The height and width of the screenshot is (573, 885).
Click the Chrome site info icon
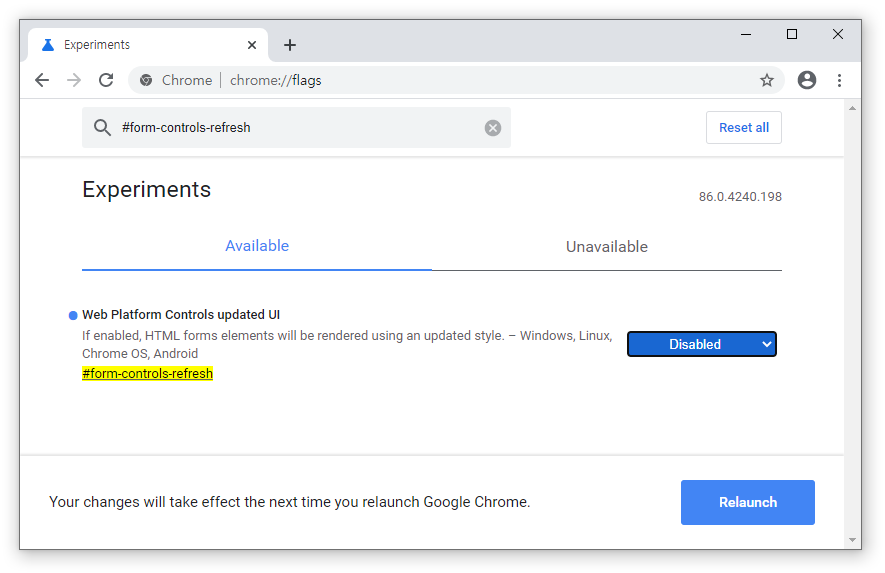pos(146,80)
